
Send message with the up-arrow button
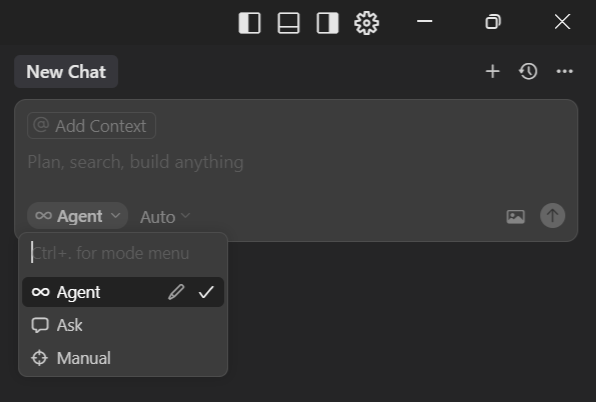[552, 215]
